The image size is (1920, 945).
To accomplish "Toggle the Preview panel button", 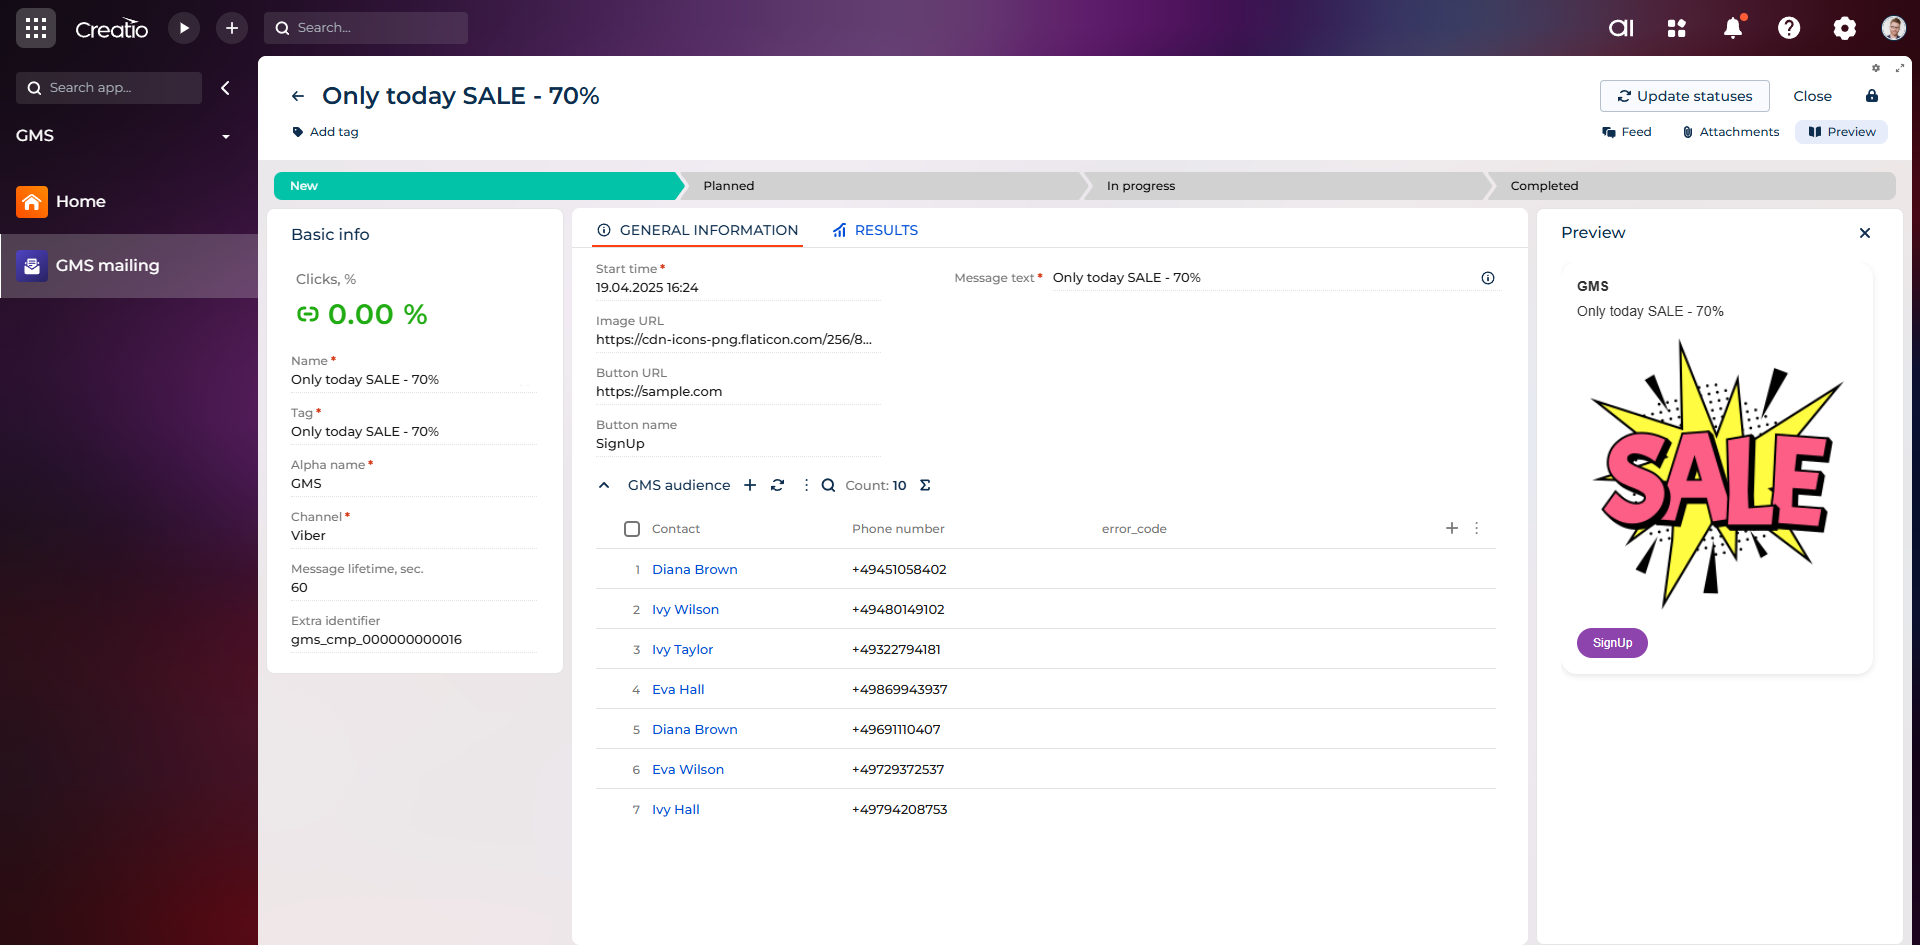I will pyautogui.click(x=1841, y=132).
